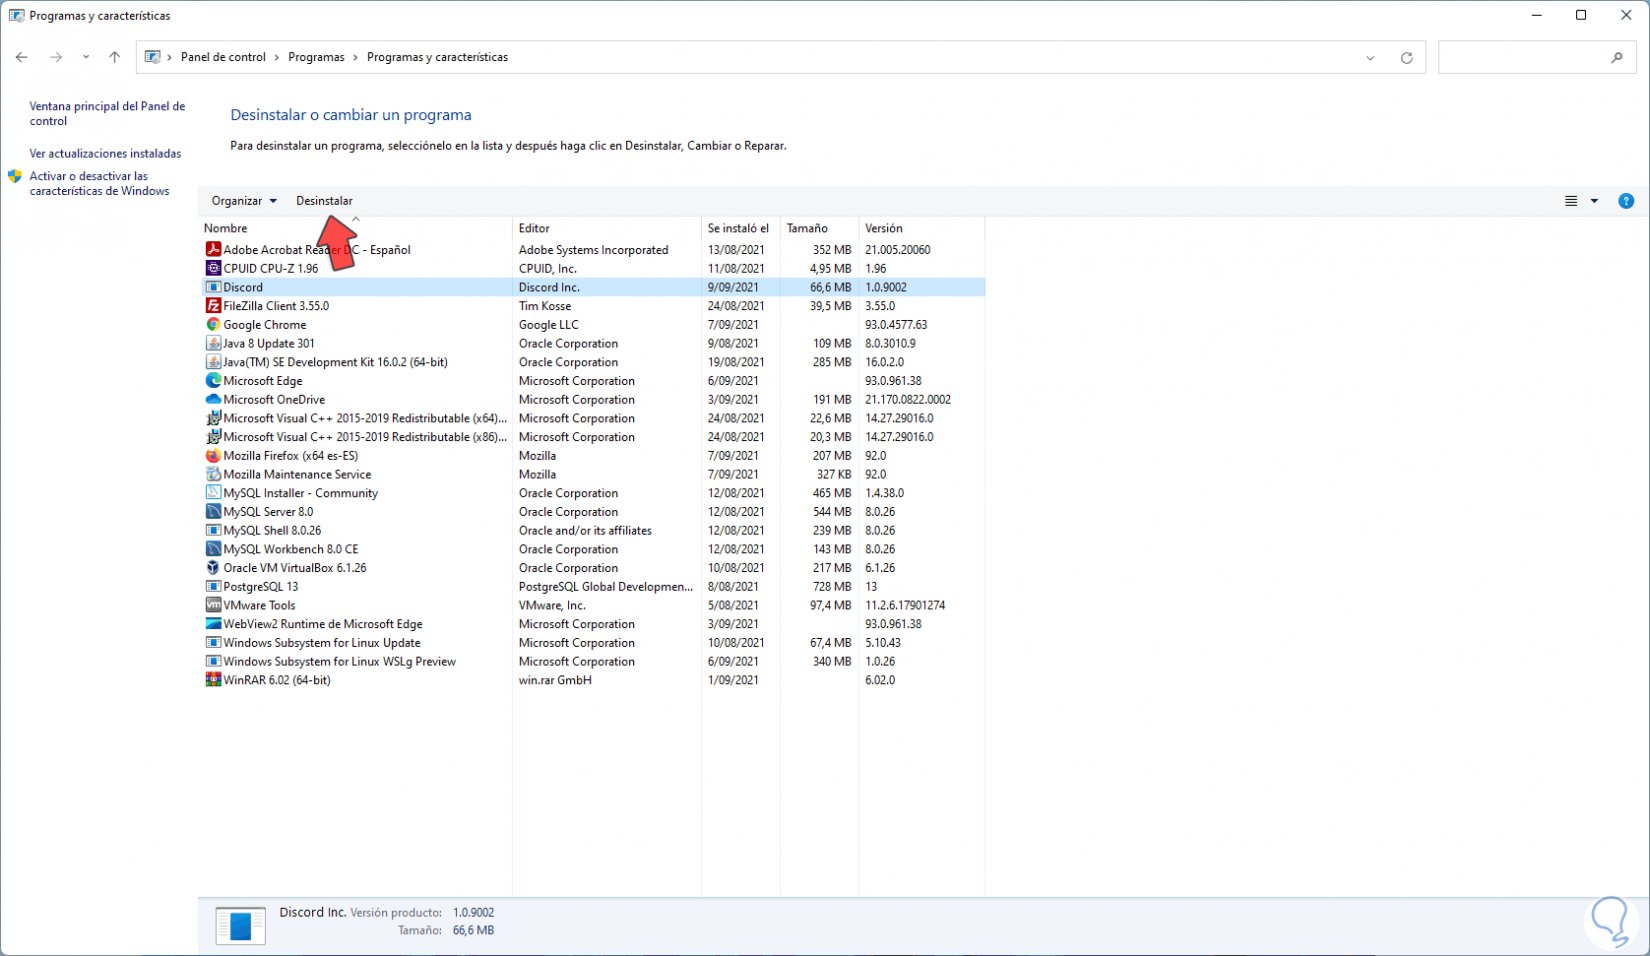Click the Programas y características breadcrumb
The image size is (1650, 956).
point(437,57)
